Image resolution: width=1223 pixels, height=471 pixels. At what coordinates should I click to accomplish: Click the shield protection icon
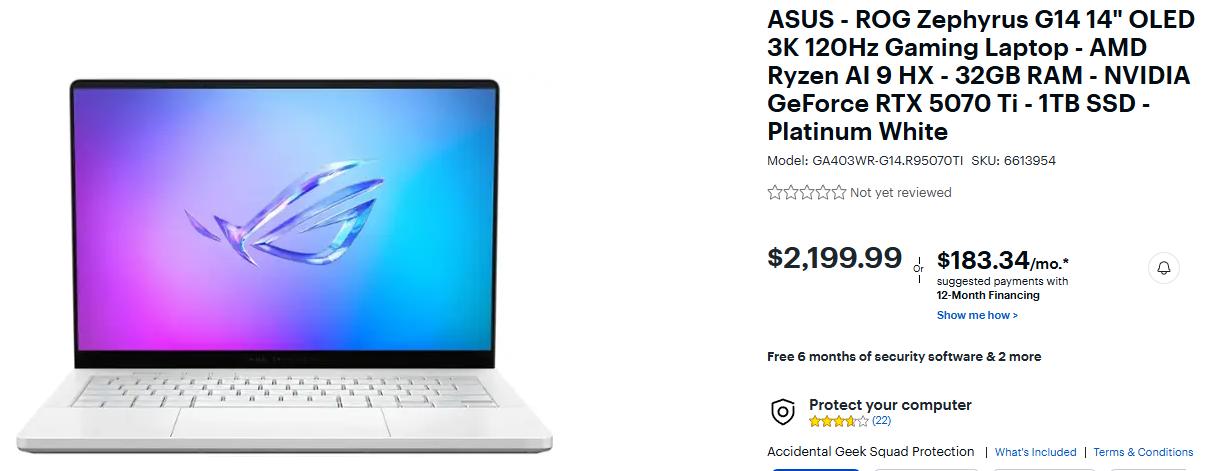[782, 412]
